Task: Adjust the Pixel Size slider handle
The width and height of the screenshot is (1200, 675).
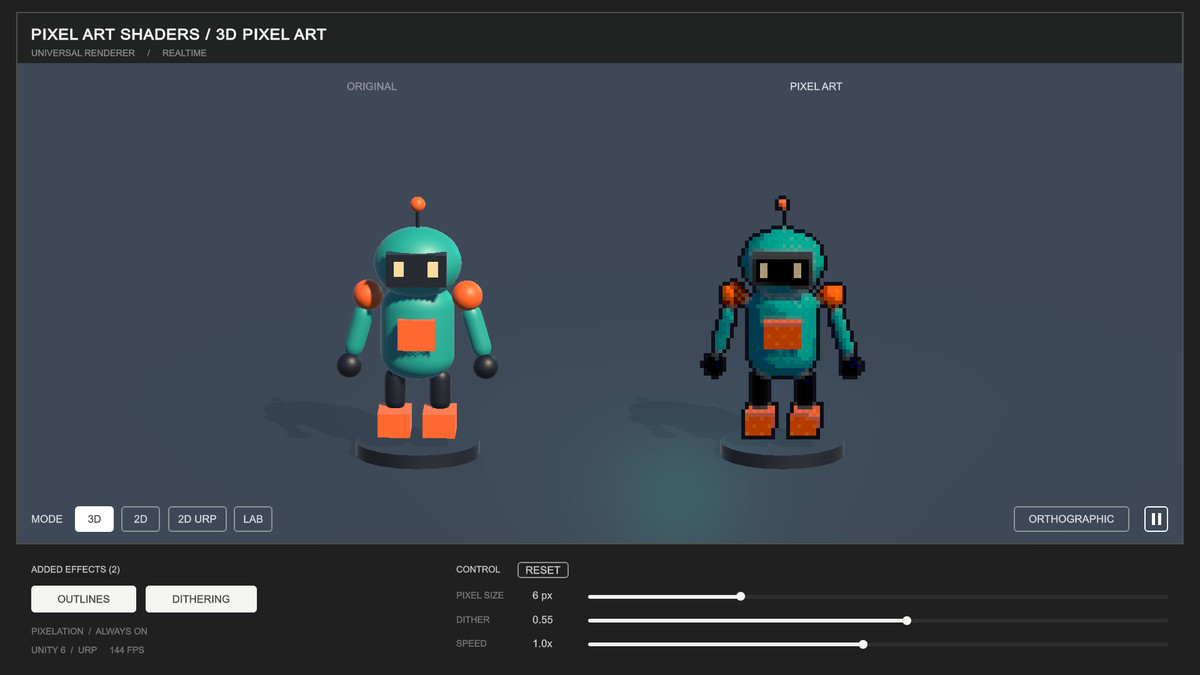Action: 741,596
